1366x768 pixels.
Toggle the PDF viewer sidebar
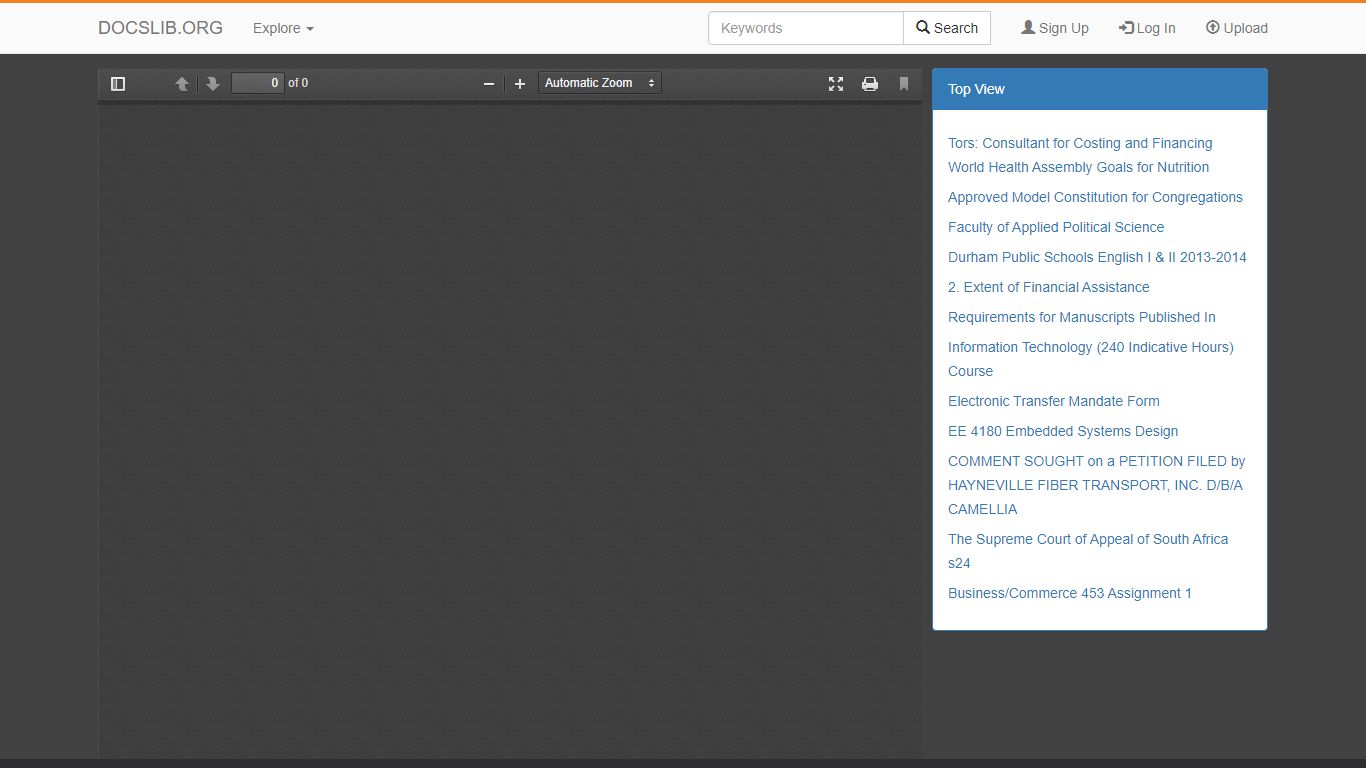tap(118, 84)
